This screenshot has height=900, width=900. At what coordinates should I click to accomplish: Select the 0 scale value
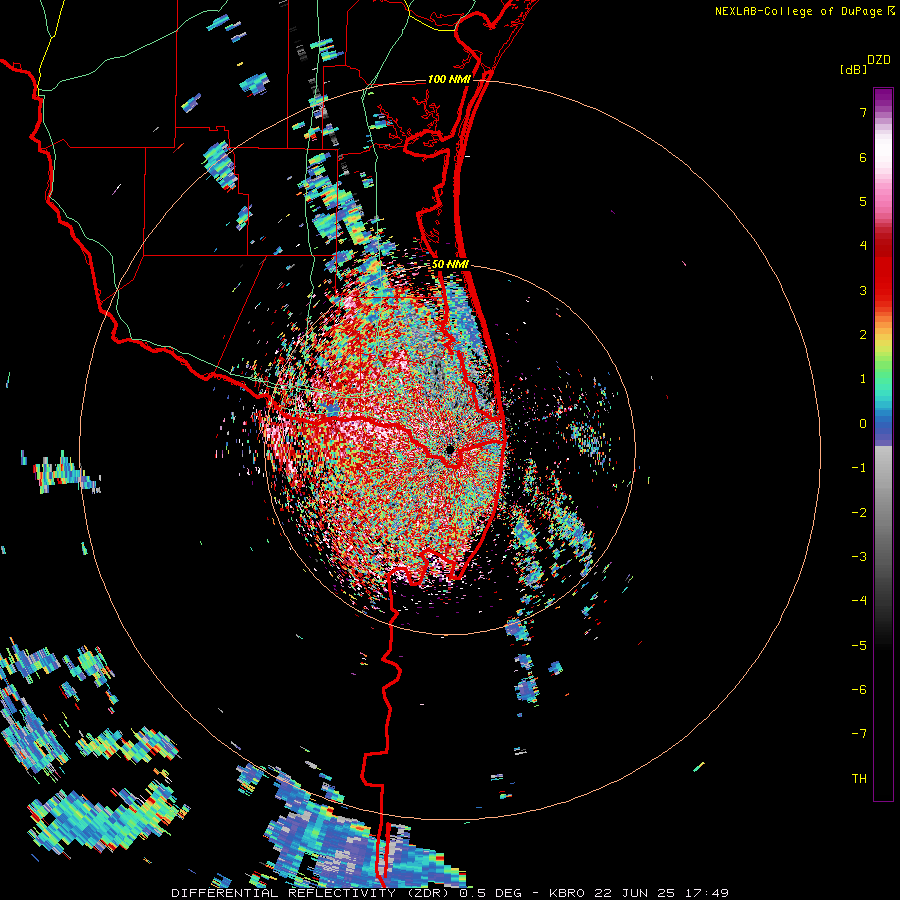click(x=863, y=424)
